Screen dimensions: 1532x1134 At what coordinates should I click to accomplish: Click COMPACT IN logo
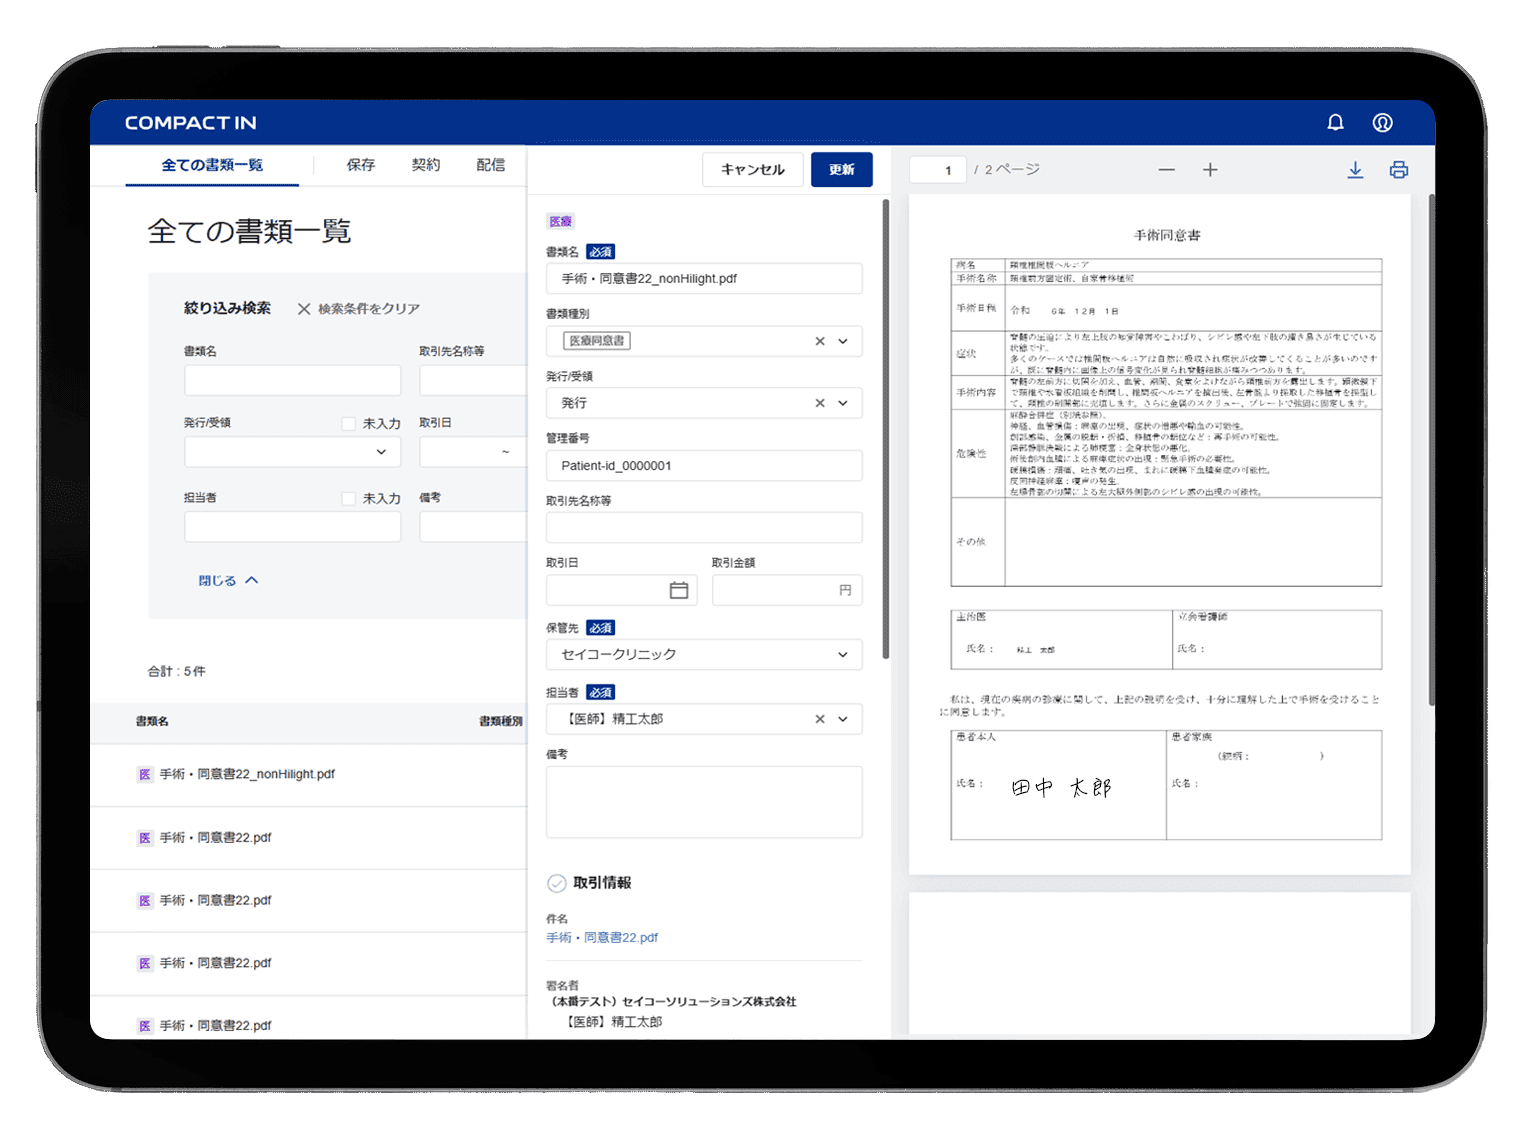[x=191, y=123]
